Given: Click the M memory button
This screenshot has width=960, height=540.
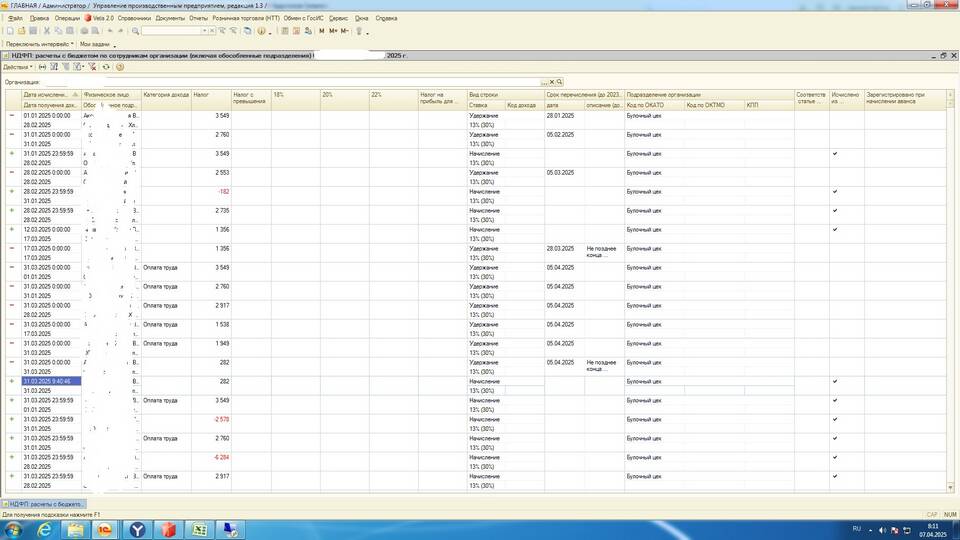Looking at the screenshot, I should pos(322,31).
